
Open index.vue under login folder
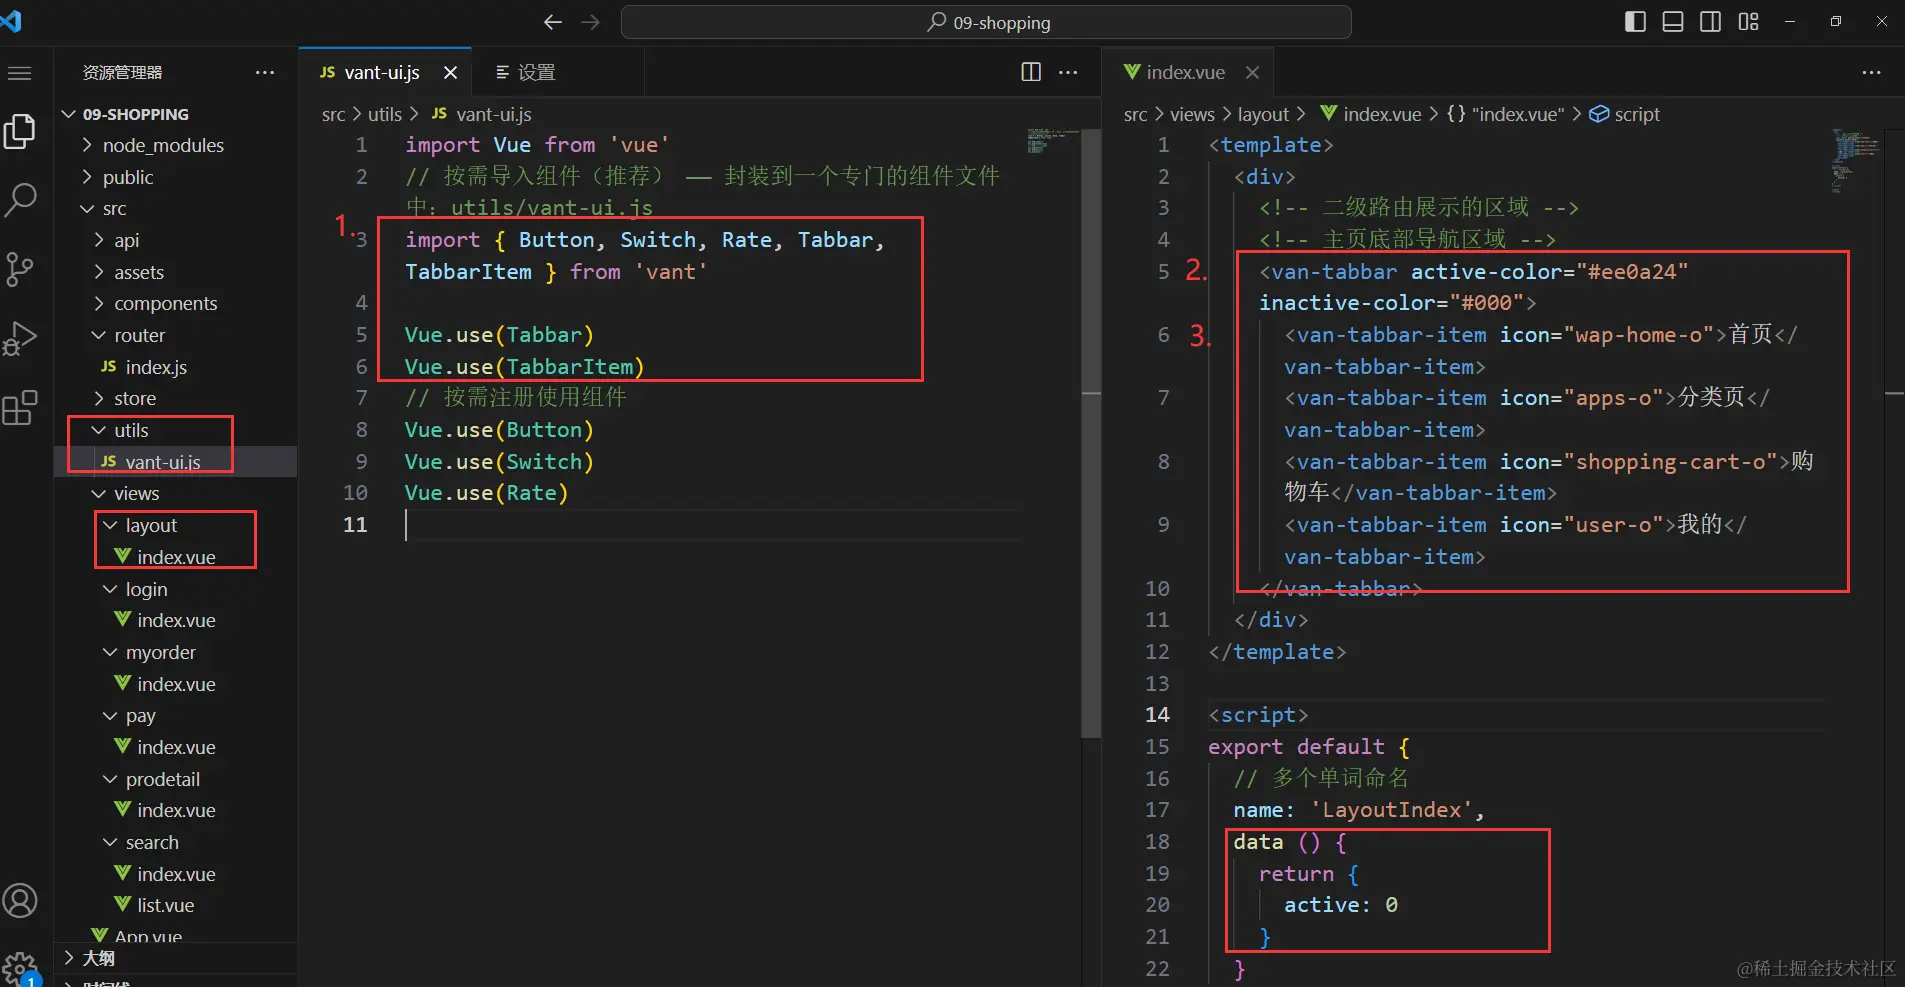(x=175, y=621)
